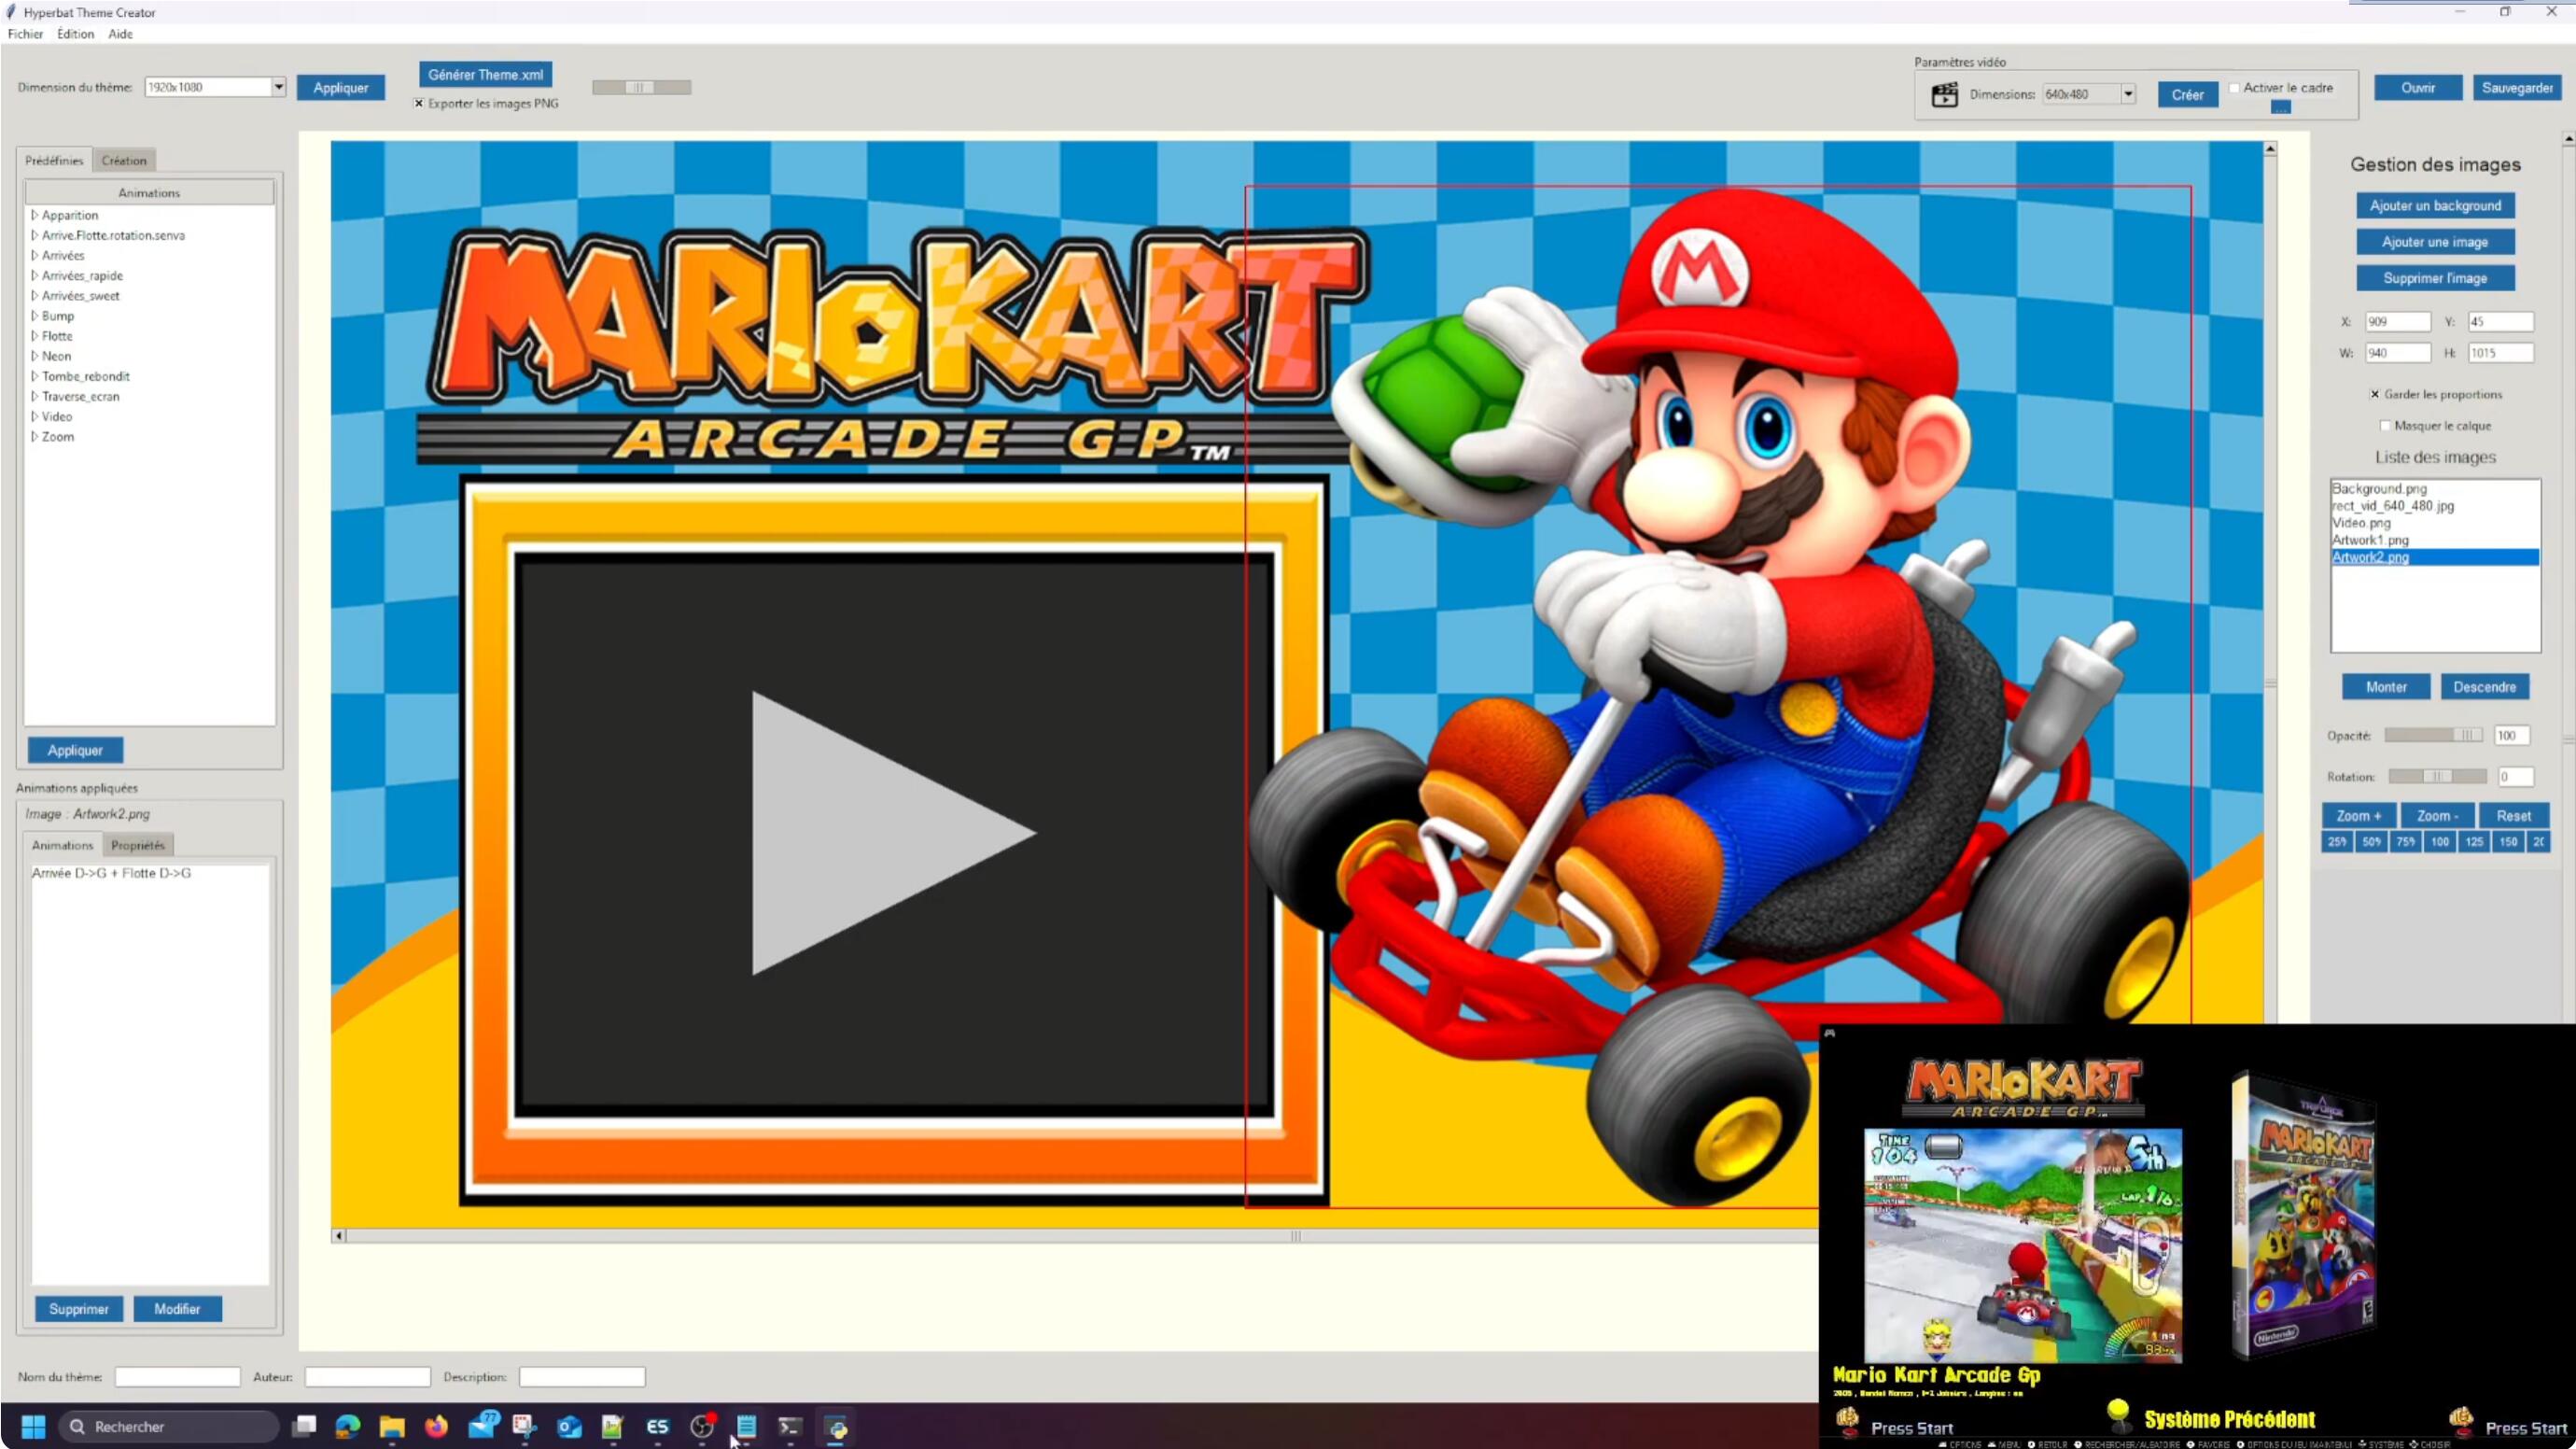This screenshot has height=1449, width=2576.
Task: Click the slider next to Générer Theme.xml
Action: pos(641,88)
